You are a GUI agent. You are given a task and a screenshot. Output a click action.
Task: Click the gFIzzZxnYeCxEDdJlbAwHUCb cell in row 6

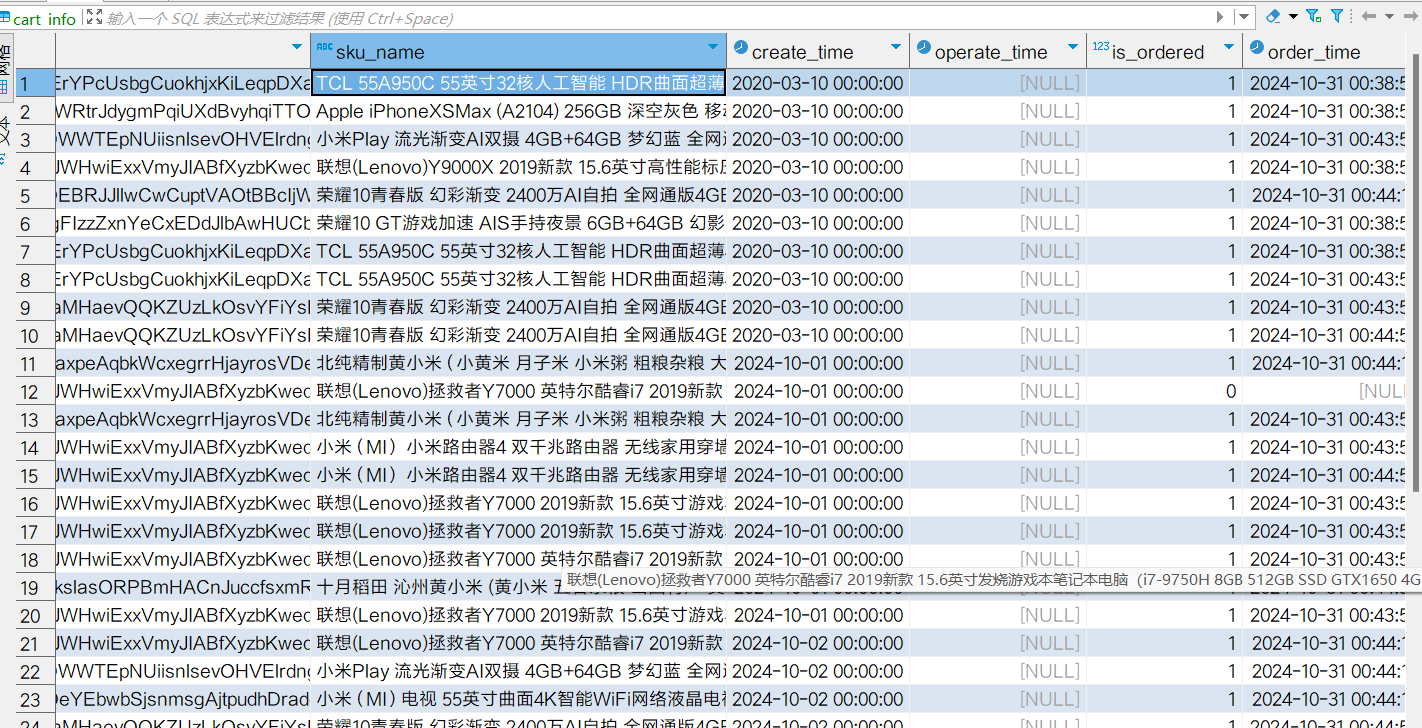(183, 223)
